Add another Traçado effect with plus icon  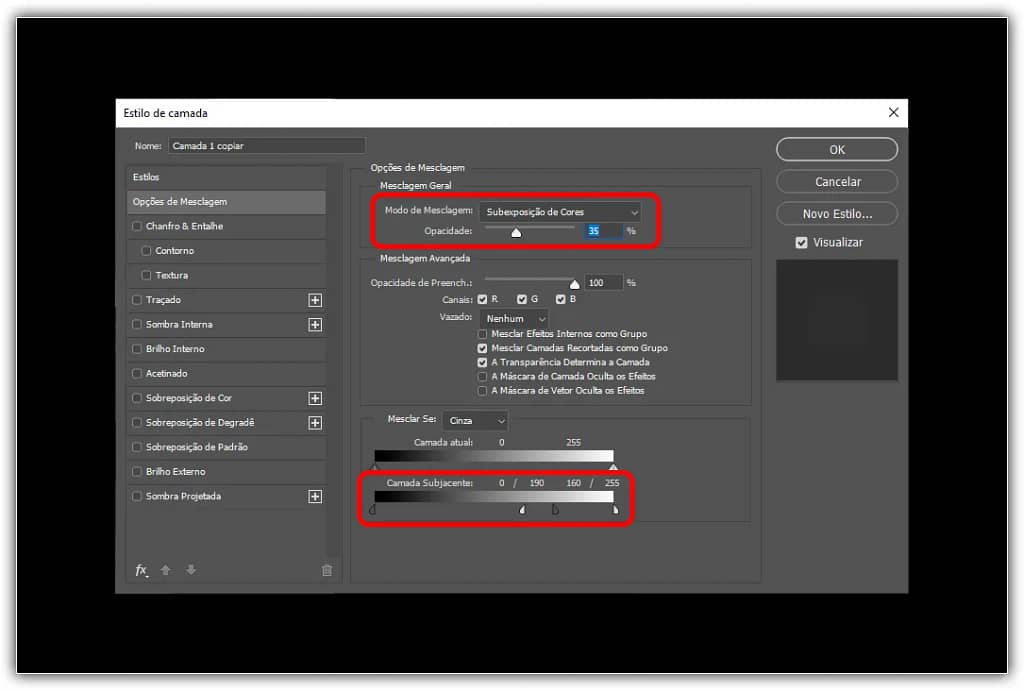coord(315,300)
